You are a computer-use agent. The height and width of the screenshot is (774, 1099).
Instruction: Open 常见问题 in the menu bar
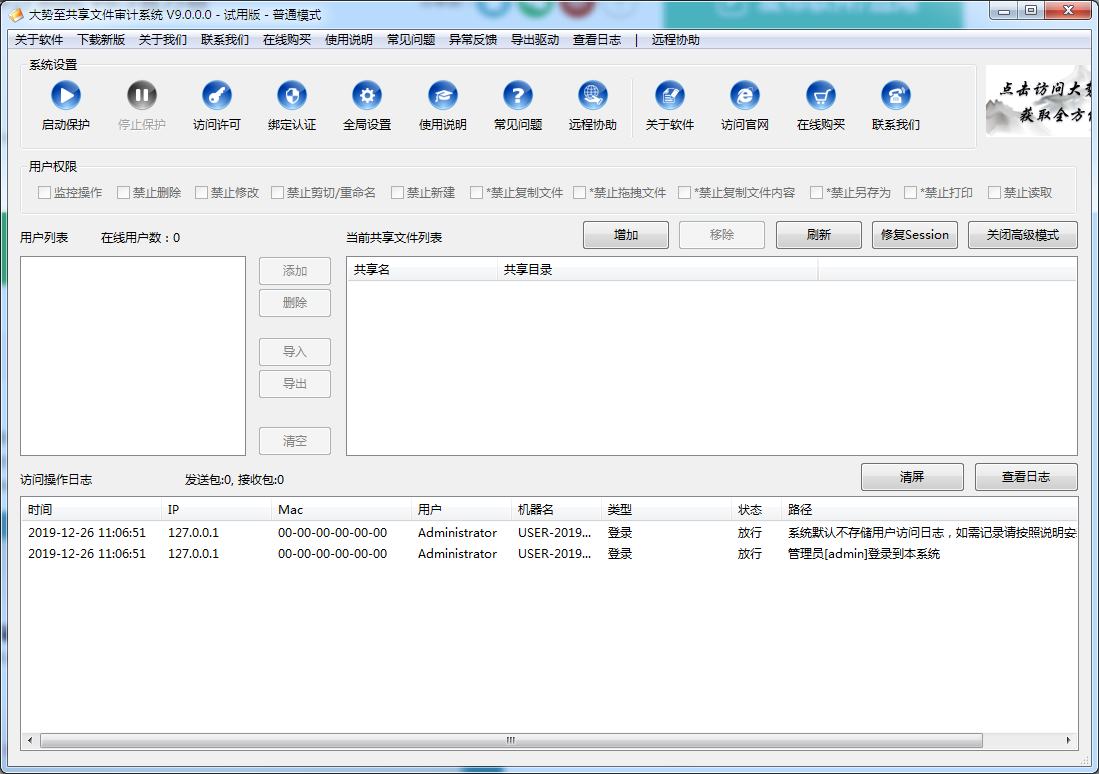[411, 40]
